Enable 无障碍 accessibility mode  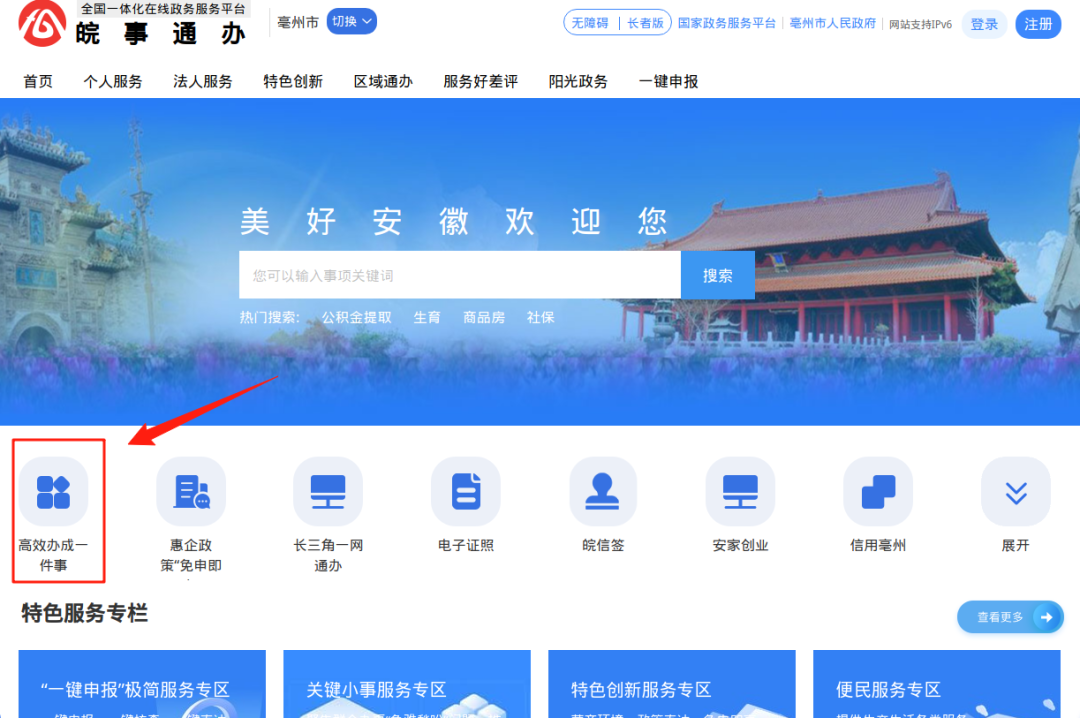point(592,22)
